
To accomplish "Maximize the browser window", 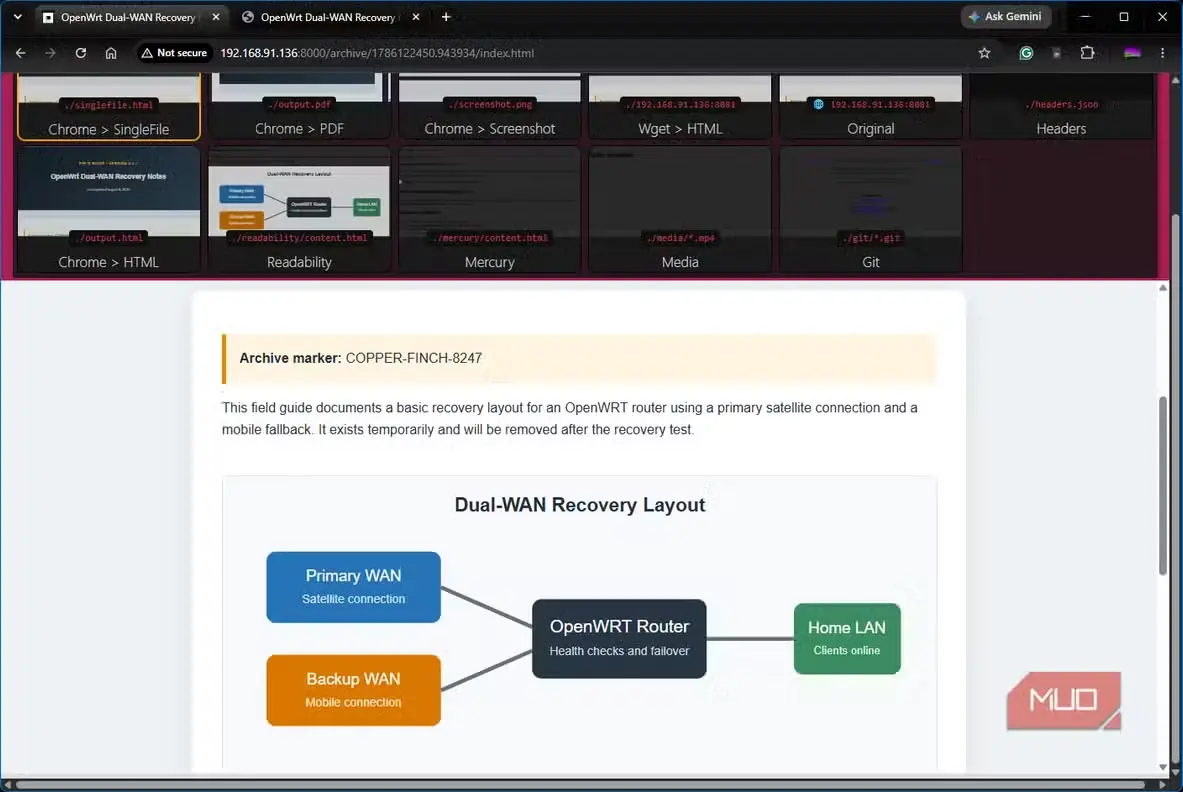I will tap(1123, 17).
